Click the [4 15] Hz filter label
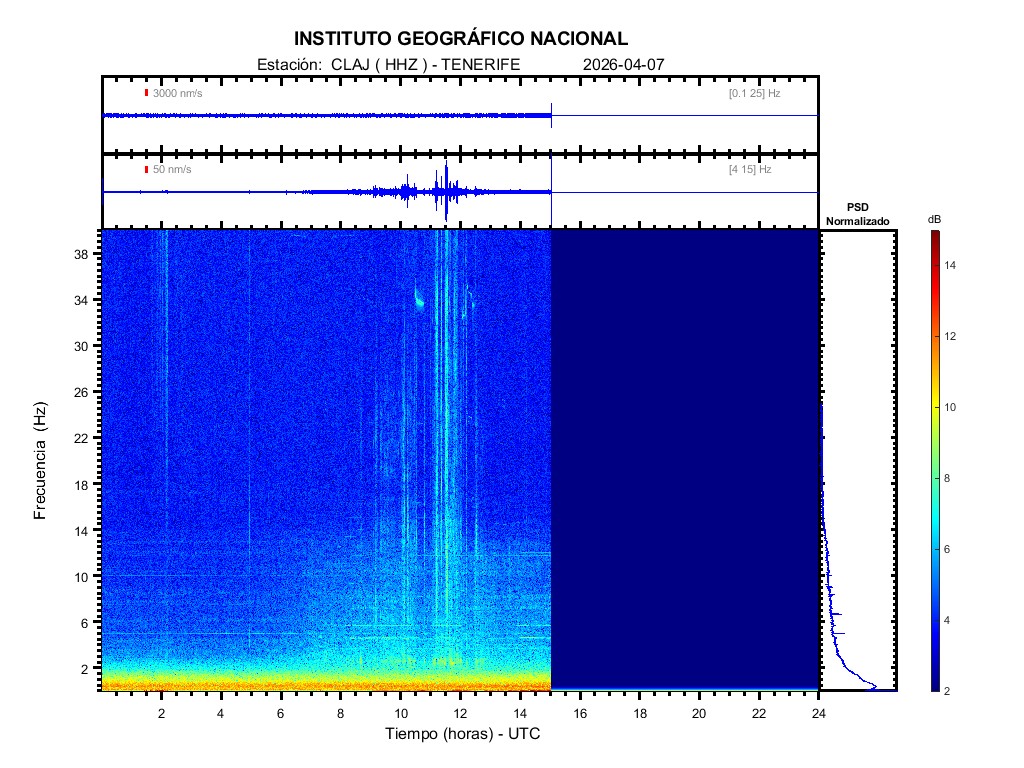Screen dimensions: 1024x768 750,170
